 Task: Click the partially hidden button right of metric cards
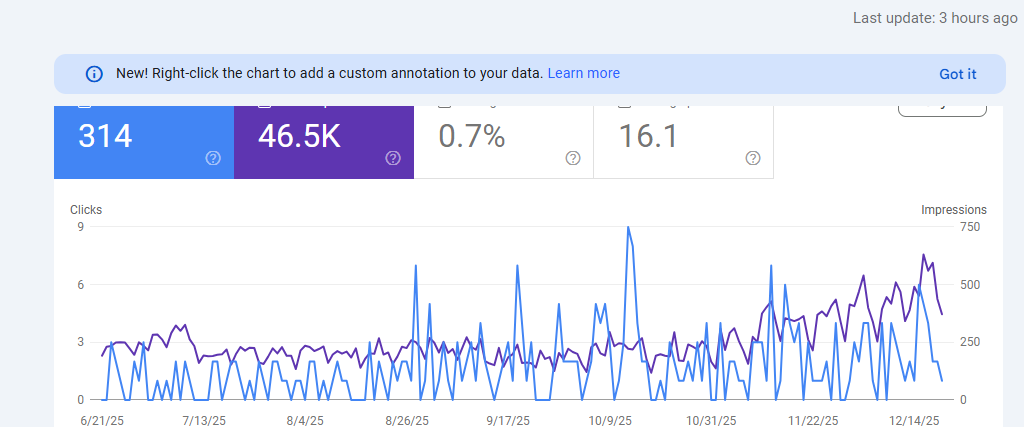click(x=942, y=108)
